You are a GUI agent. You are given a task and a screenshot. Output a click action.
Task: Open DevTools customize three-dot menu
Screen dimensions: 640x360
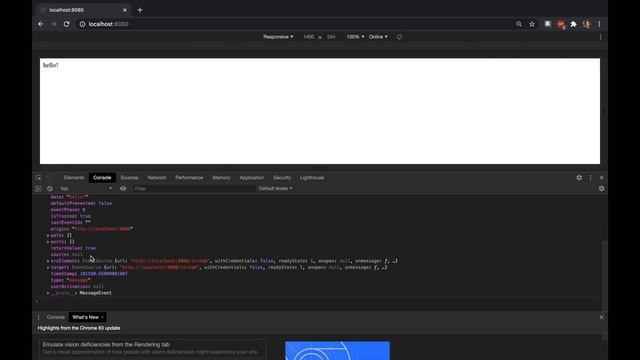click(590, 178)
